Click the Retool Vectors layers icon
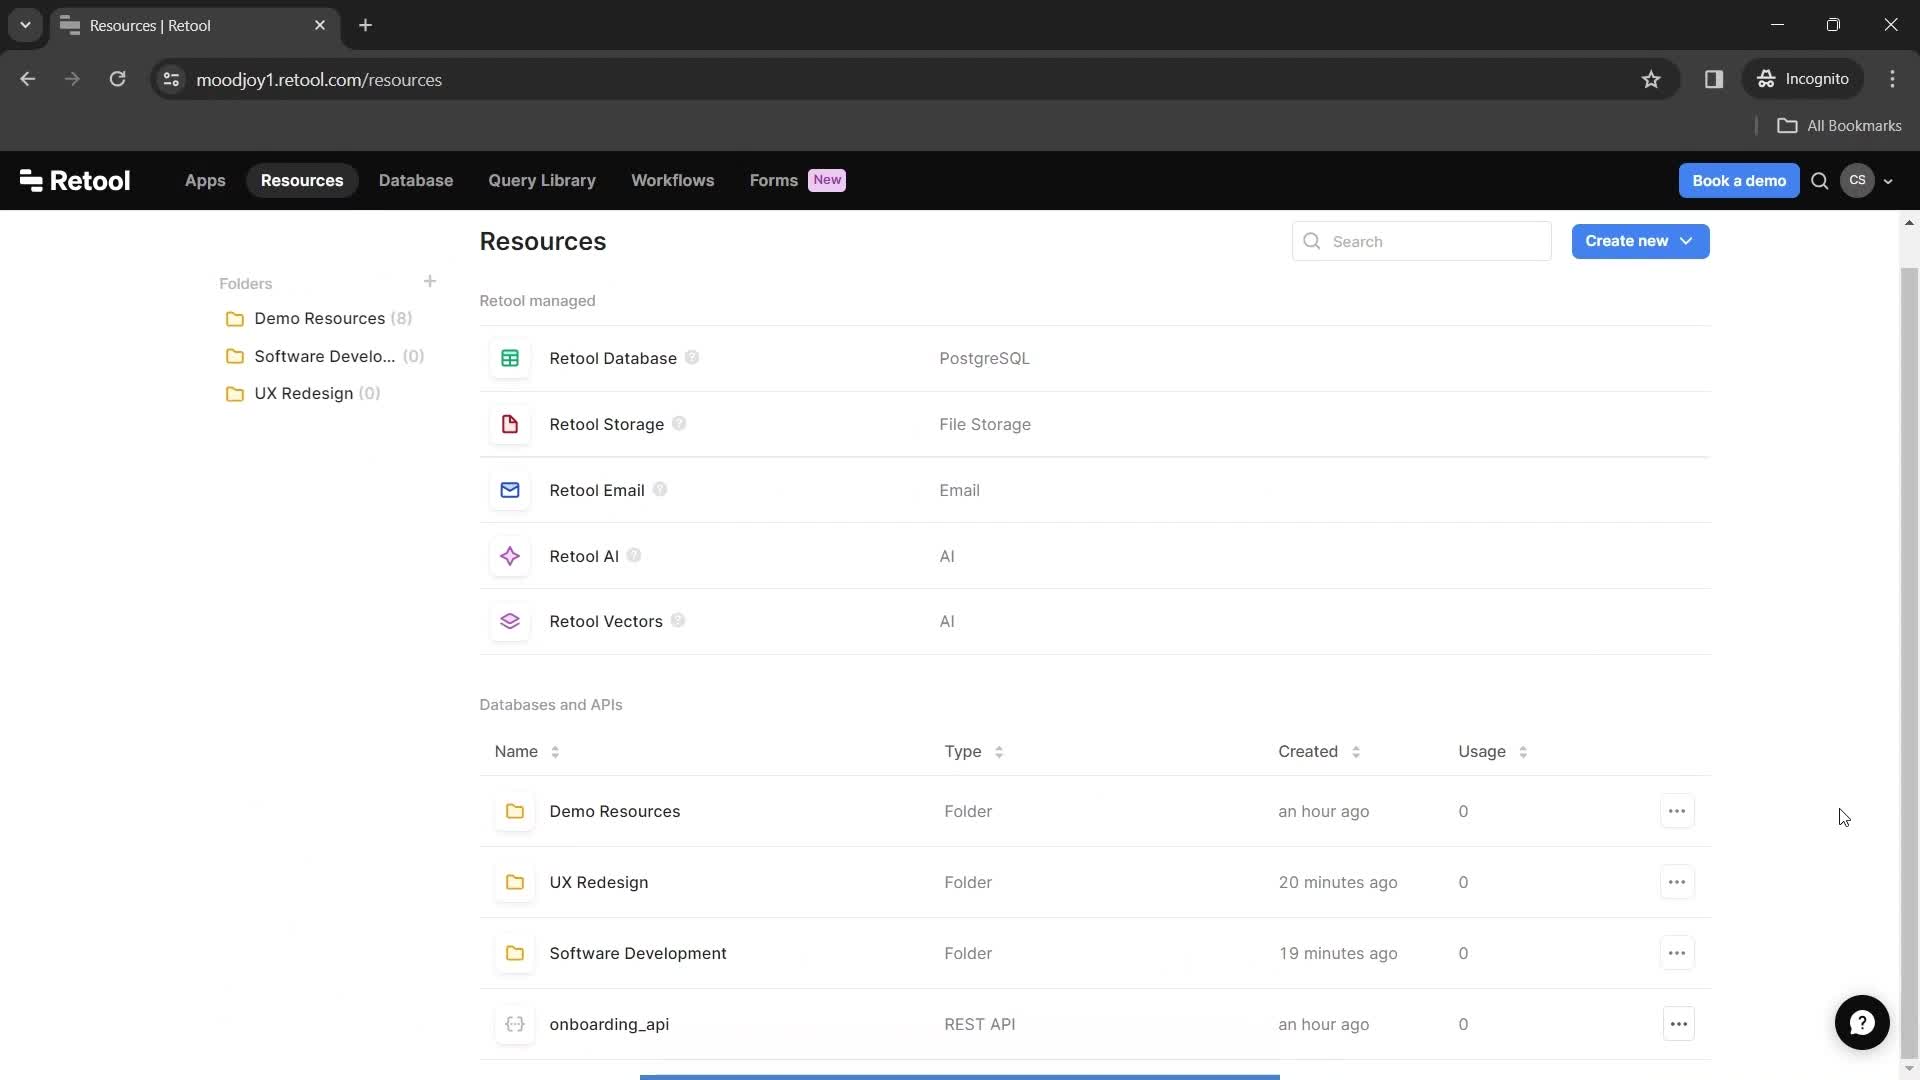Screen dimensions: 1920x1080 coord(508,621)
